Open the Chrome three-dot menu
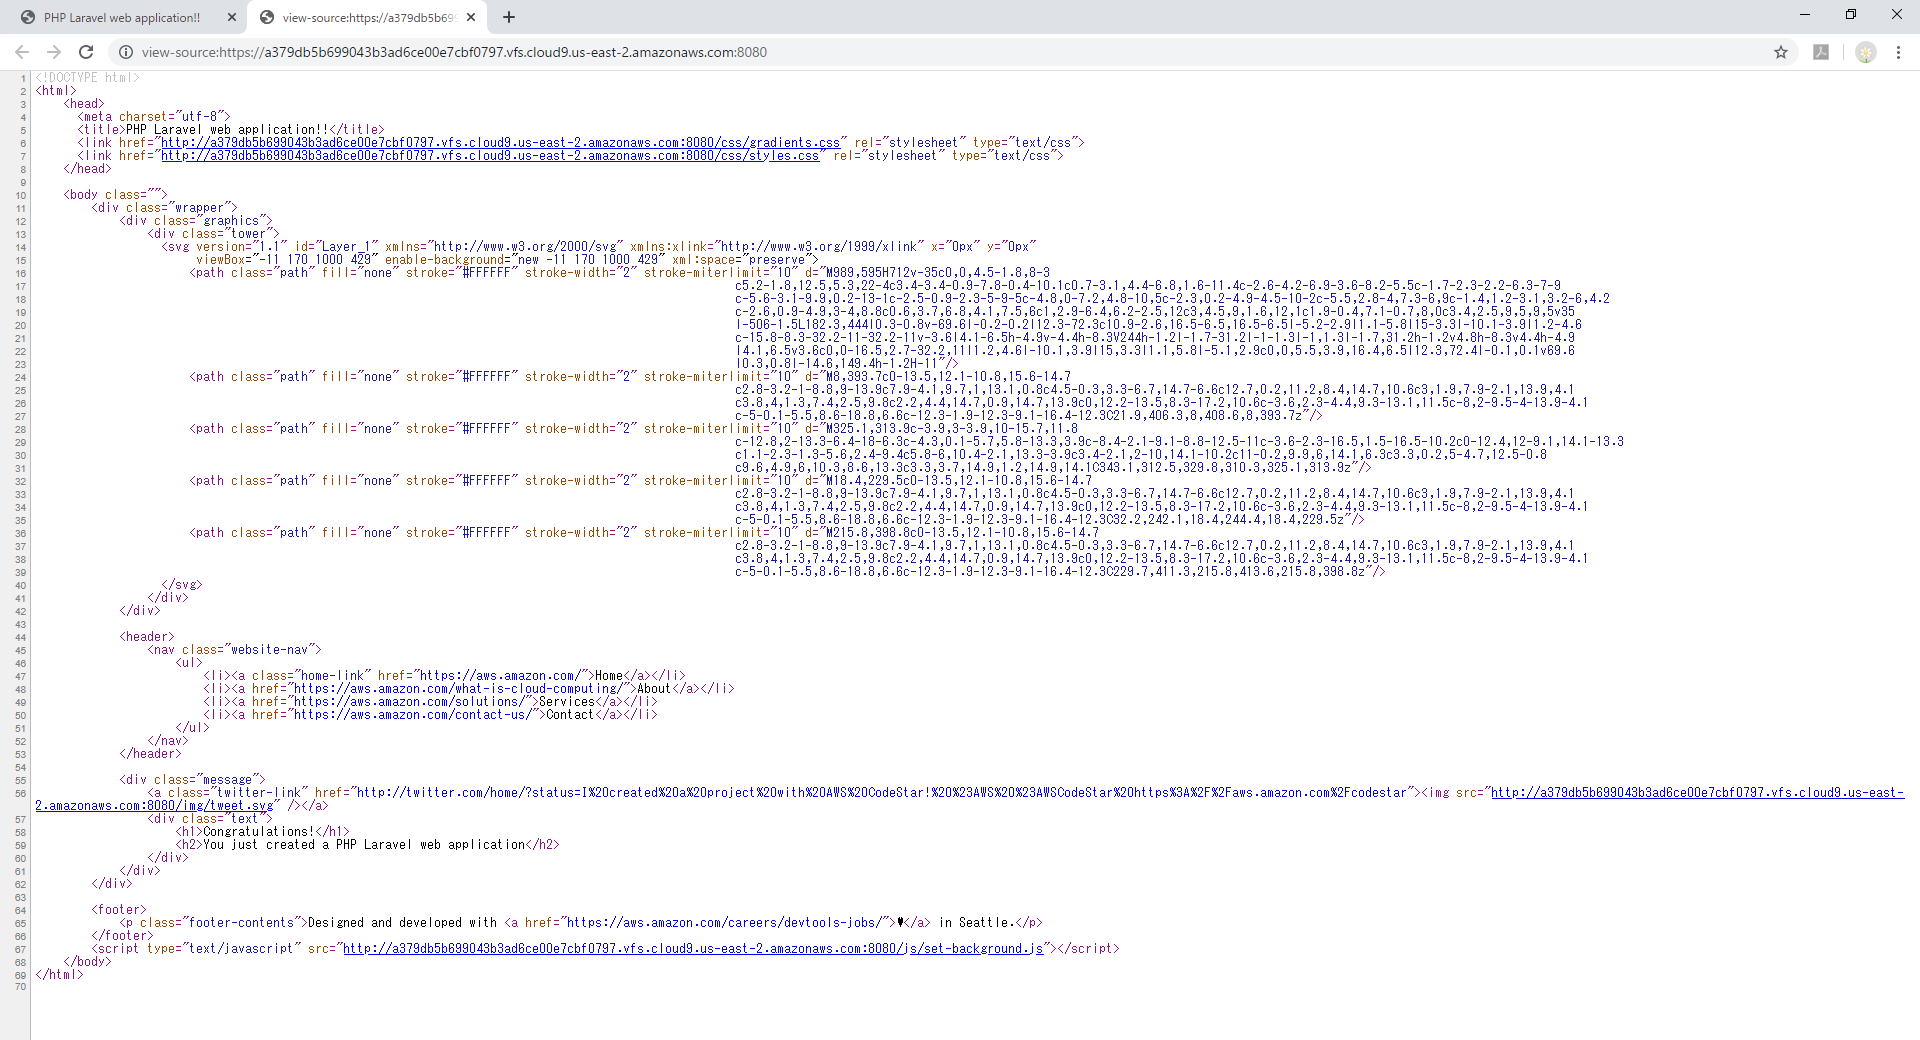 1898,52
